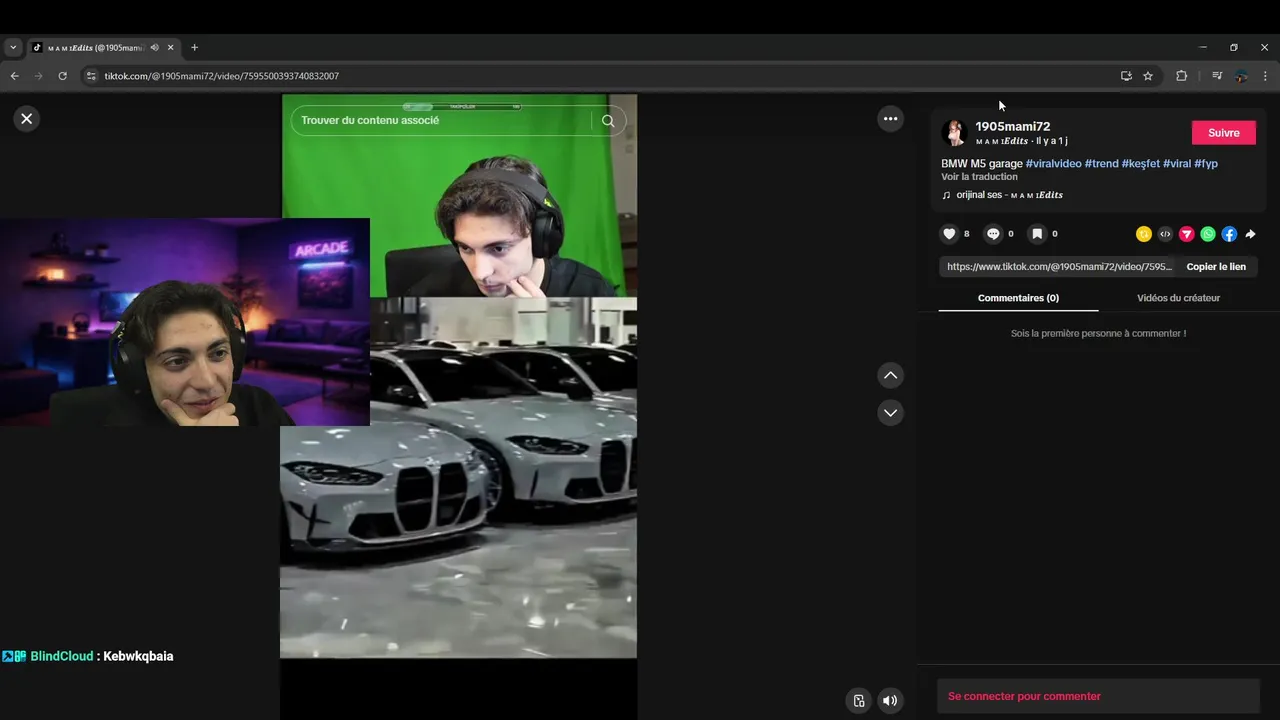The image size is (1280, 720).
Task: Open the 1905mami72 profile avatar
Action: (x=954, y=133)
